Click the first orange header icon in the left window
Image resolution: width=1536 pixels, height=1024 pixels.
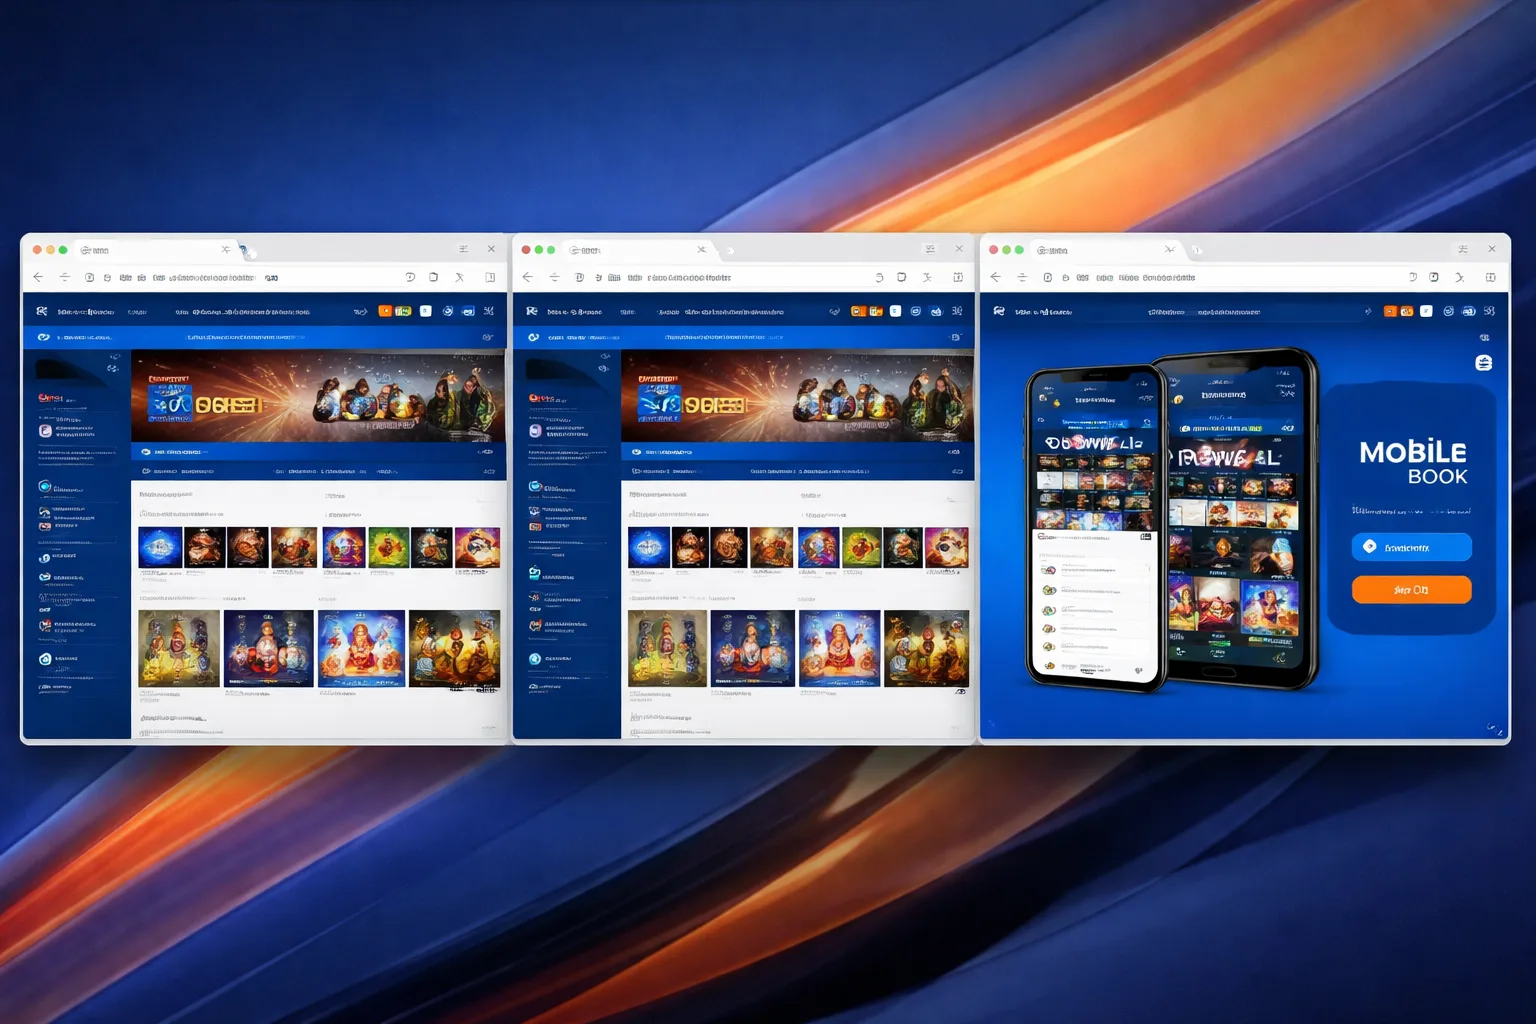(385, 311)
